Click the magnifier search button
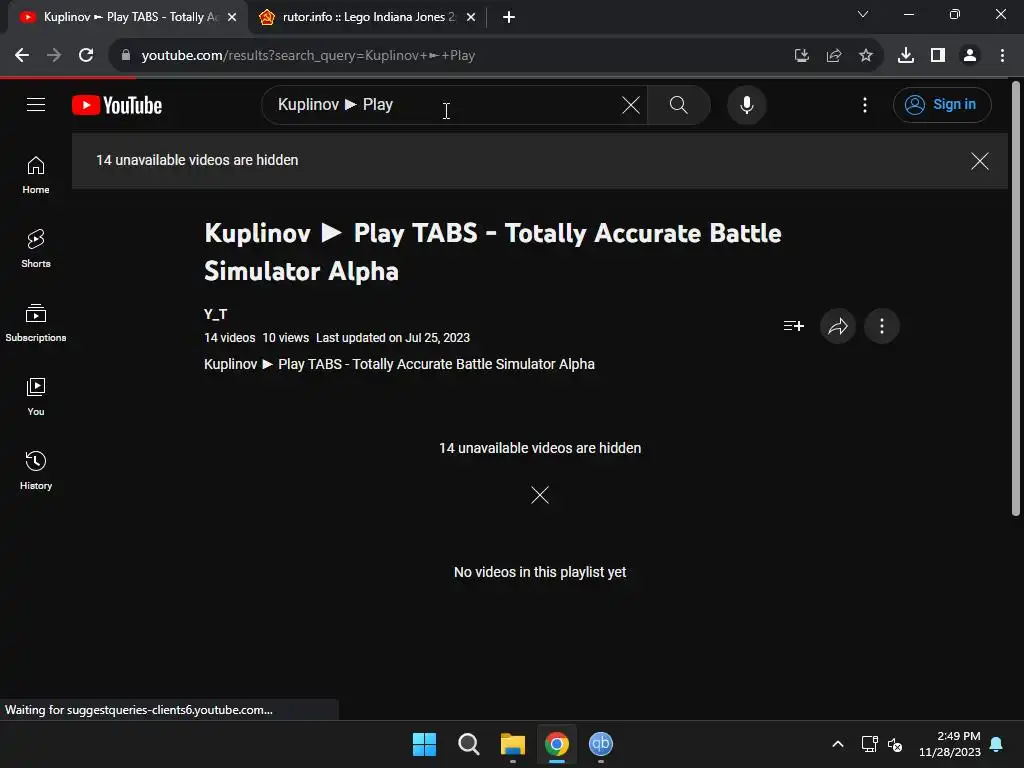Screen dimensions: 1024x768 [679, 105]
